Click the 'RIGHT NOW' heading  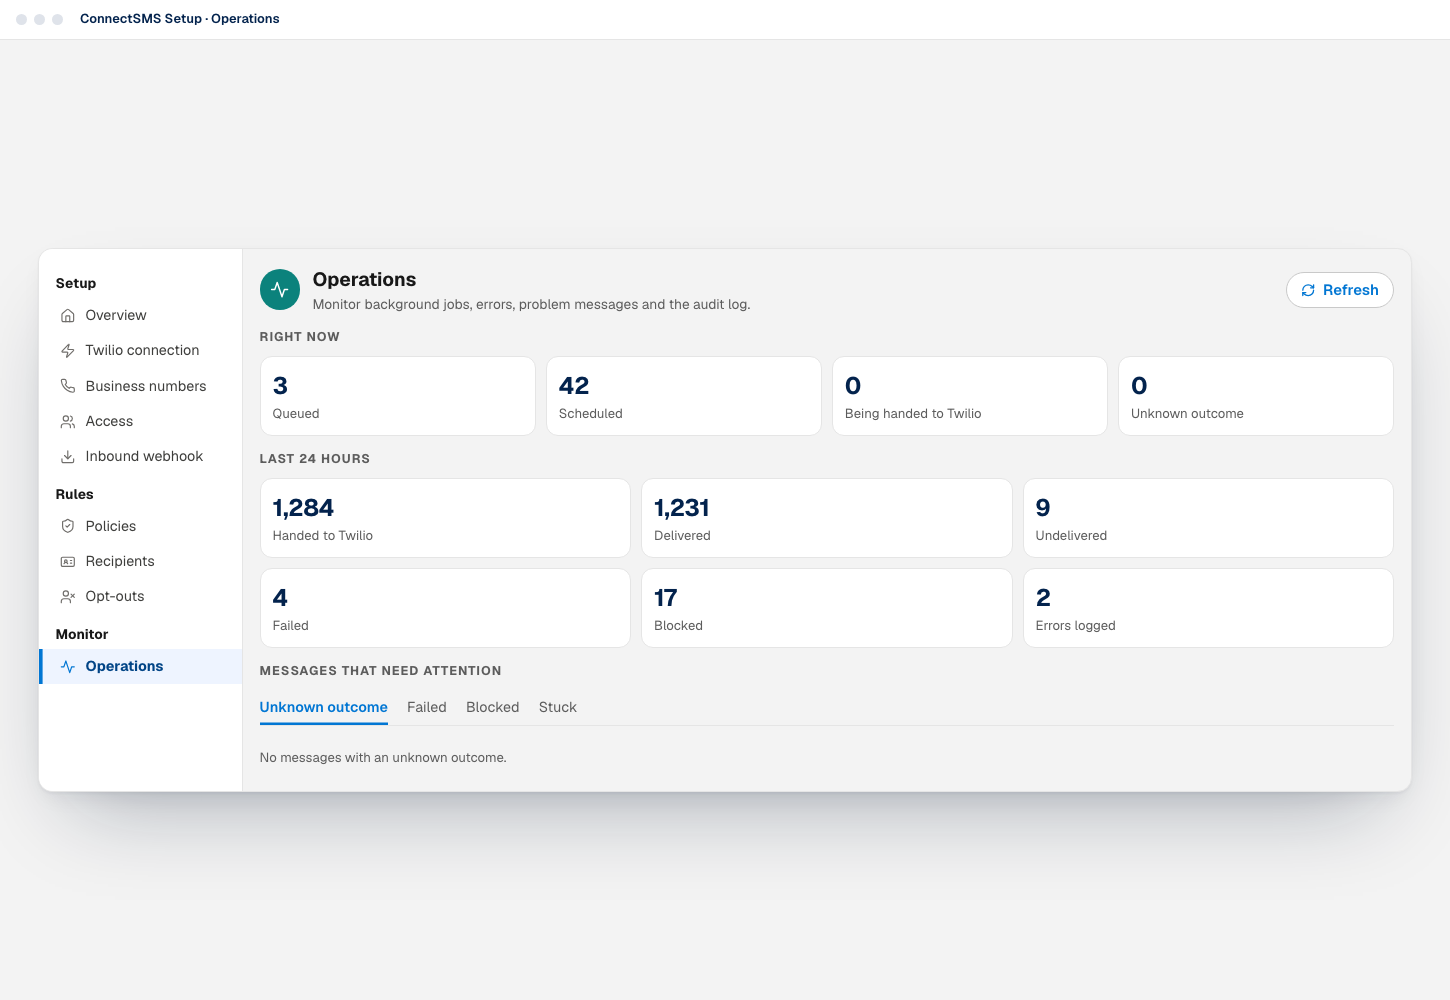coord(300,337)
